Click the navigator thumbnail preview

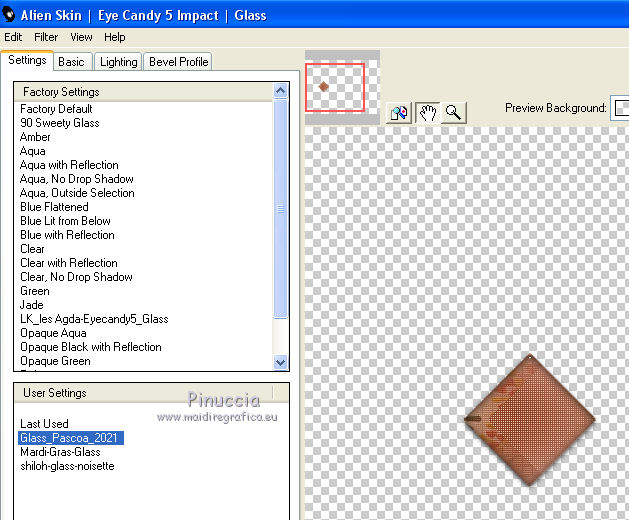(342, 87)
